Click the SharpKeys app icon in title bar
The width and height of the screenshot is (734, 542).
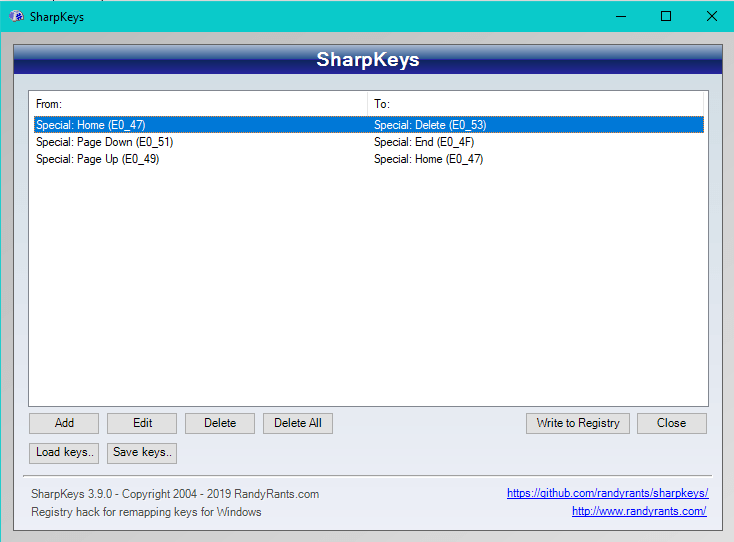16,16
